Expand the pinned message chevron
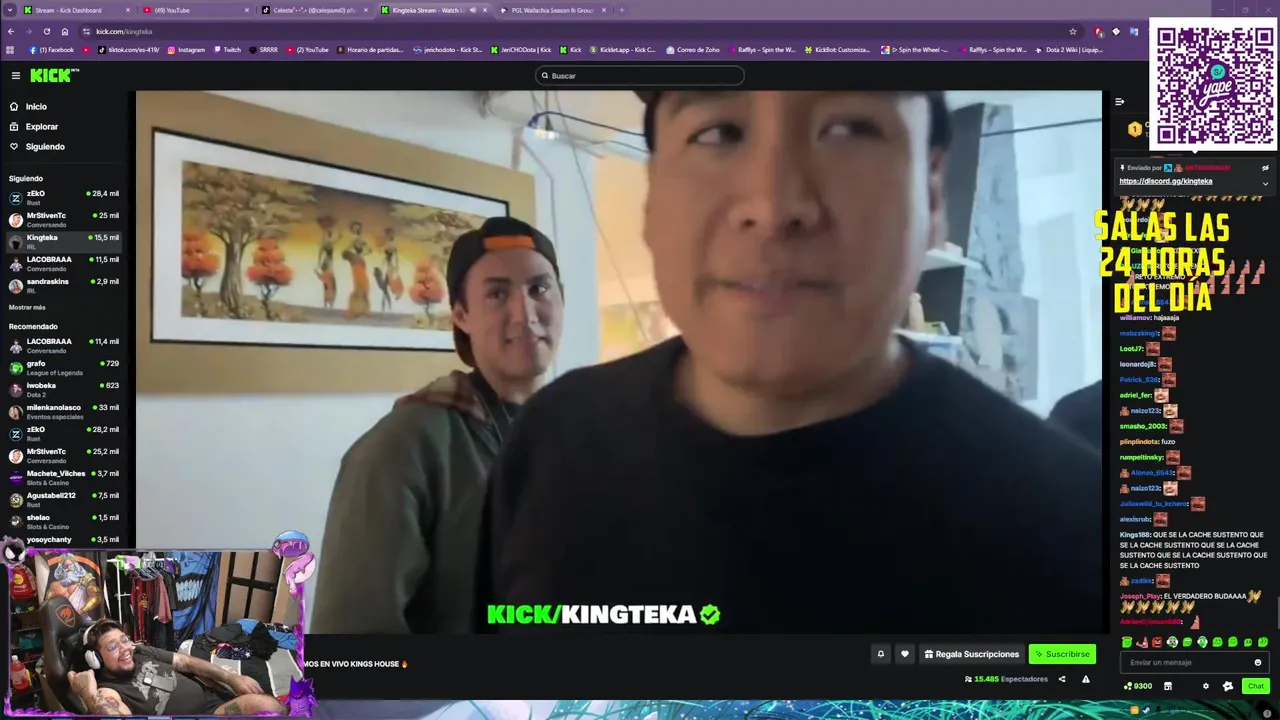Image resolution: width=1280 pixels, height=720 pixels. point(1265,183)
